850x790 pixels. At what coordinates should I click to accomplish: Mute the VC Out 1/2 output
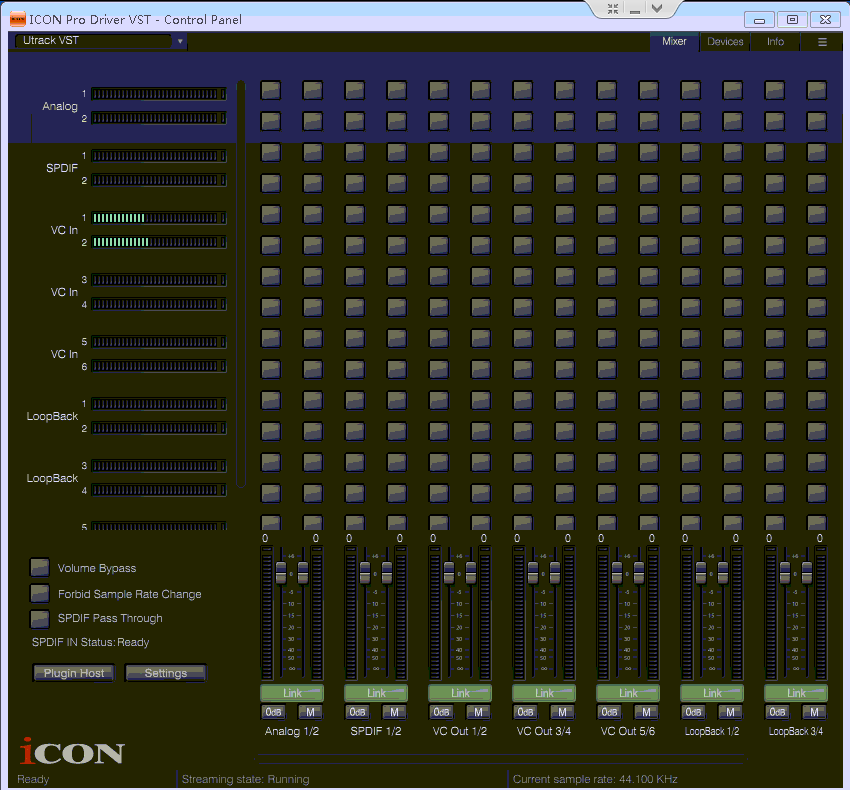(x=479, y=712)
